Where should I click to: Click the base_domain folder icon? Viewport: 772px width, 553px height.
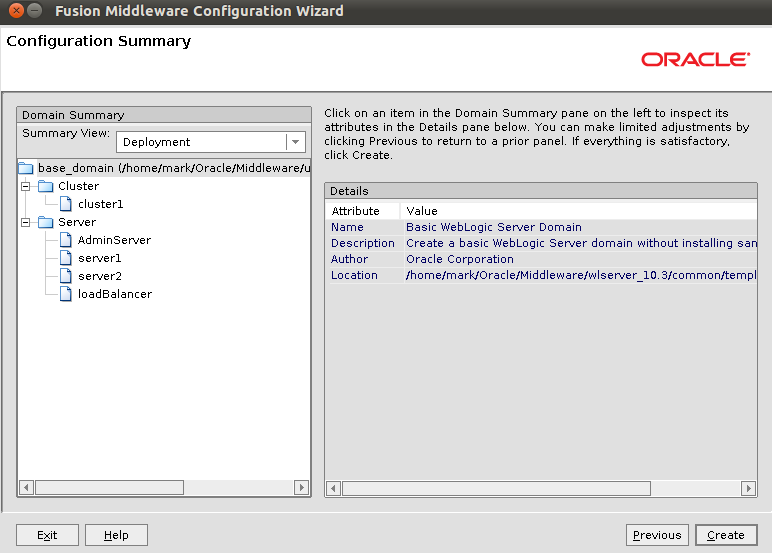tap(26, 168)
